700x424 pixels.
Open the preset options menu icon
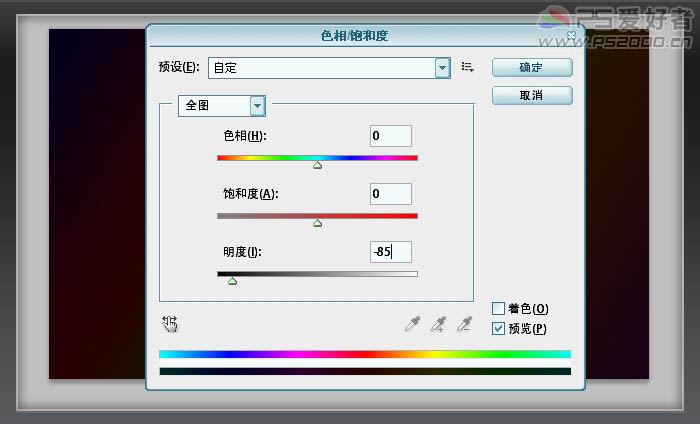[467, 68]
